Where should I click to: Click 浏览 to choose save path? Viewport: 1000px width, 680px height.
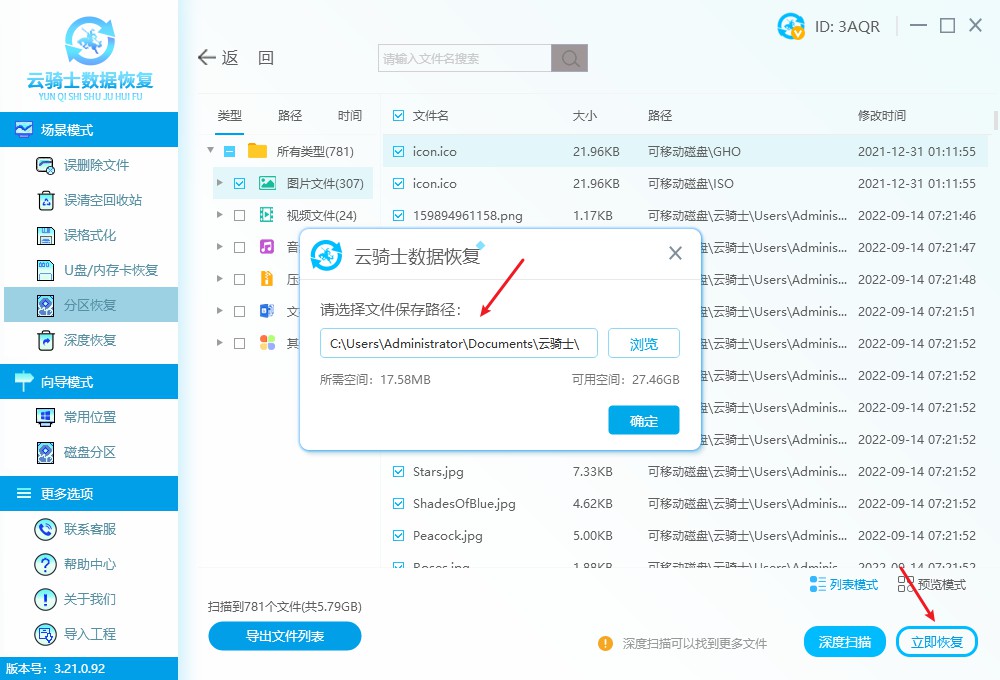[643, 343]
